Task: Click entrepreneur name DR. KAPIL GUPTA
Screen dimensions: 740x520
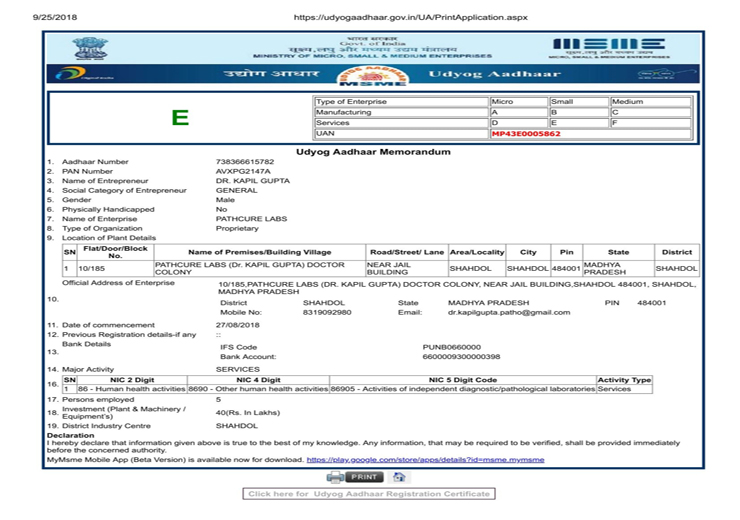Action: 252,181
